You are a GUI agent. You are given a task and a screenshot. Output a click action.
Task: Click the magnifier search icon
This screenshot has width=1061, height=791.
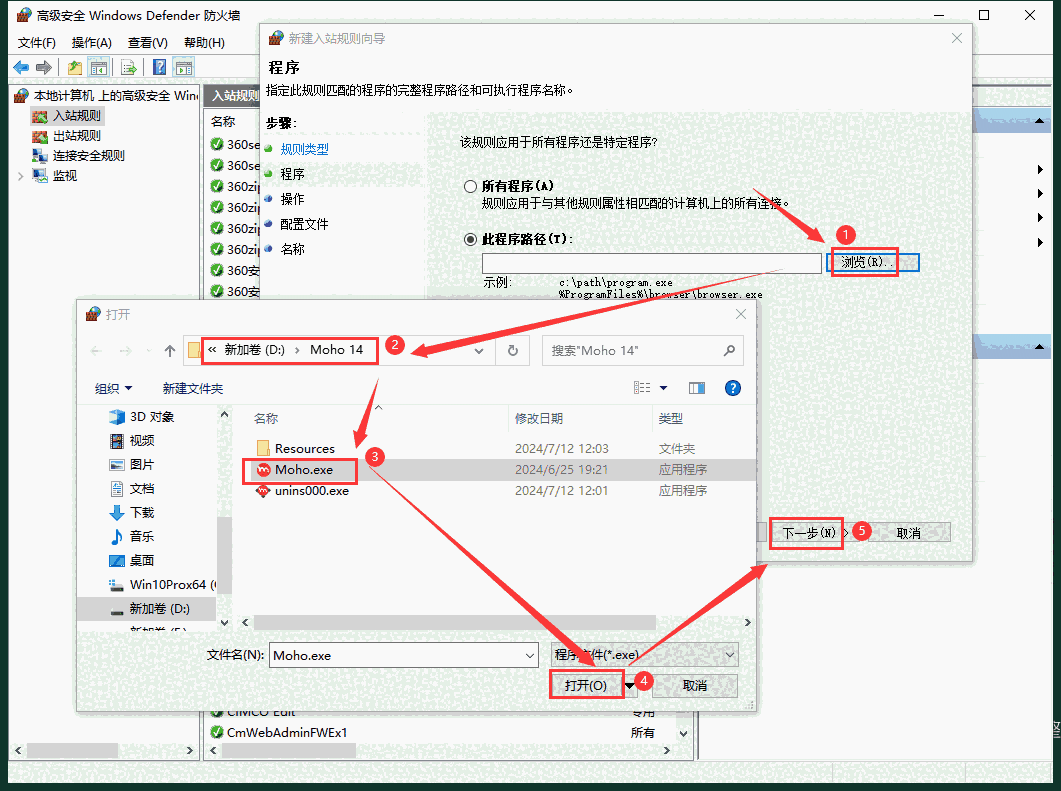(x=729, y=351)
